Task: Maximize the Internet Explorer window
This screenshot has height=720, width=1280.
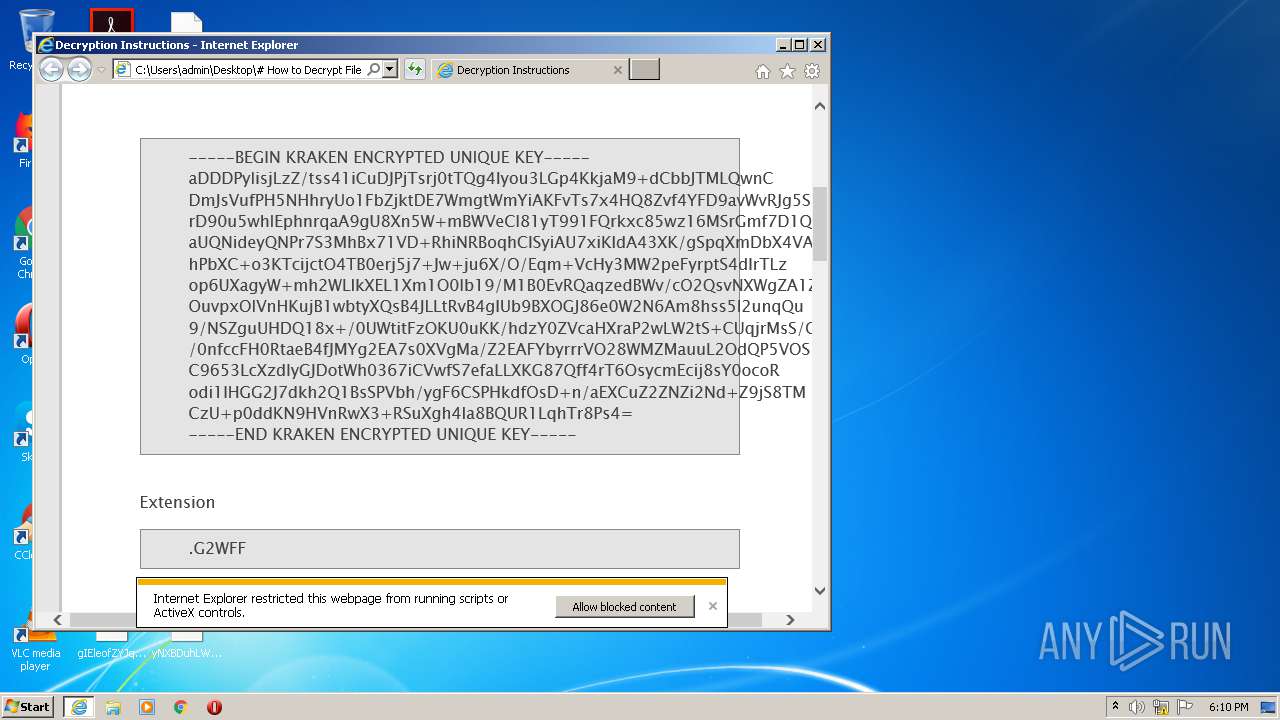Action: [x=799, y=45]
